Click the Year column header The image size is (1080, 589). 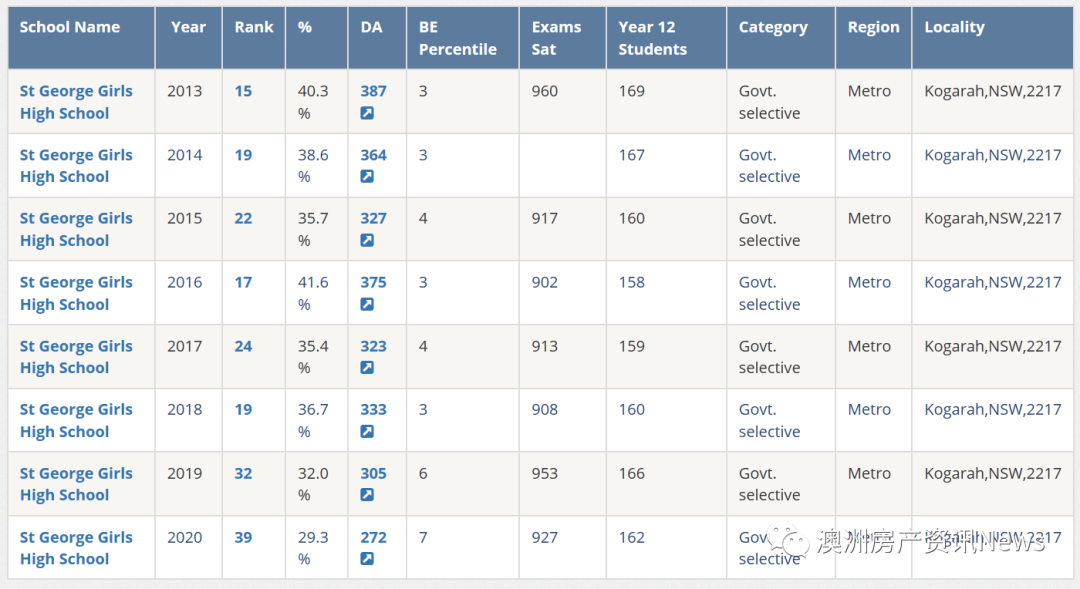pyautogui.click(x=188, y=27)
